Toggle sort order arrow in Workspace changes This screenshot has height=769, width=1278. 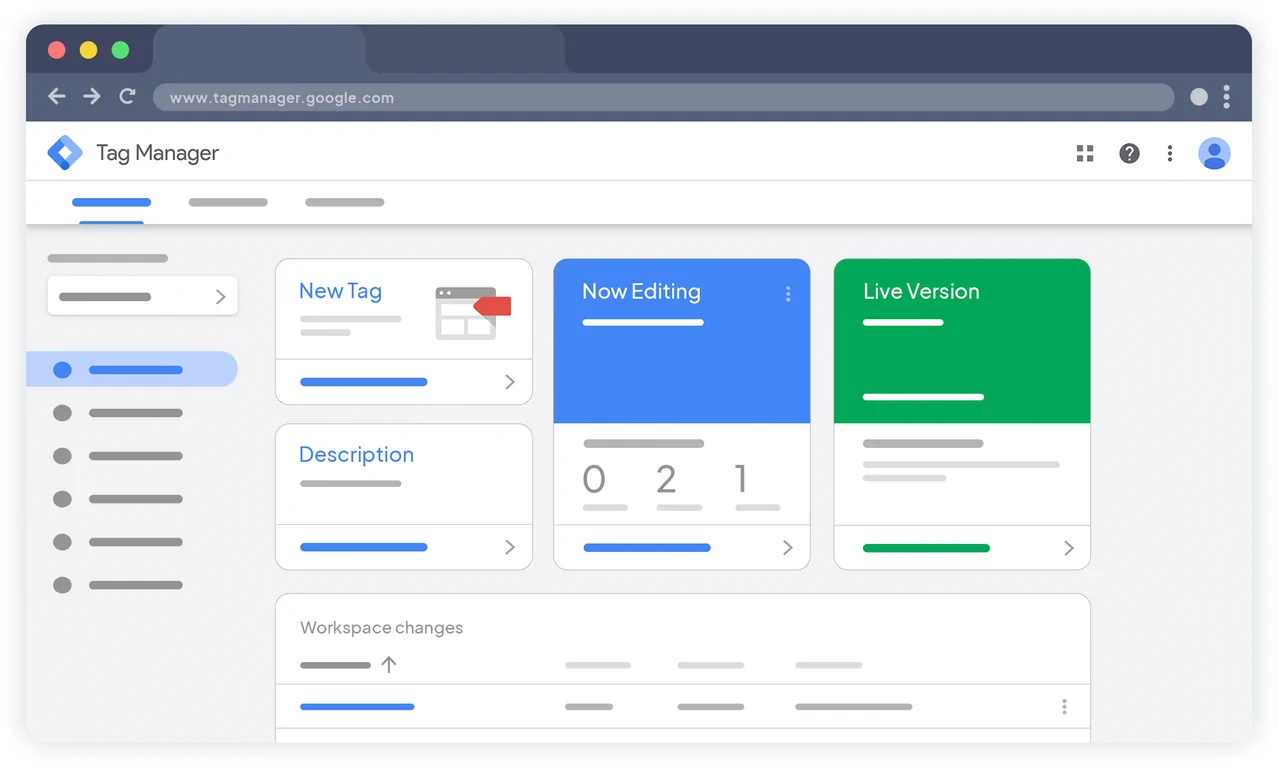pyautogui.click(x=389, y=664)
